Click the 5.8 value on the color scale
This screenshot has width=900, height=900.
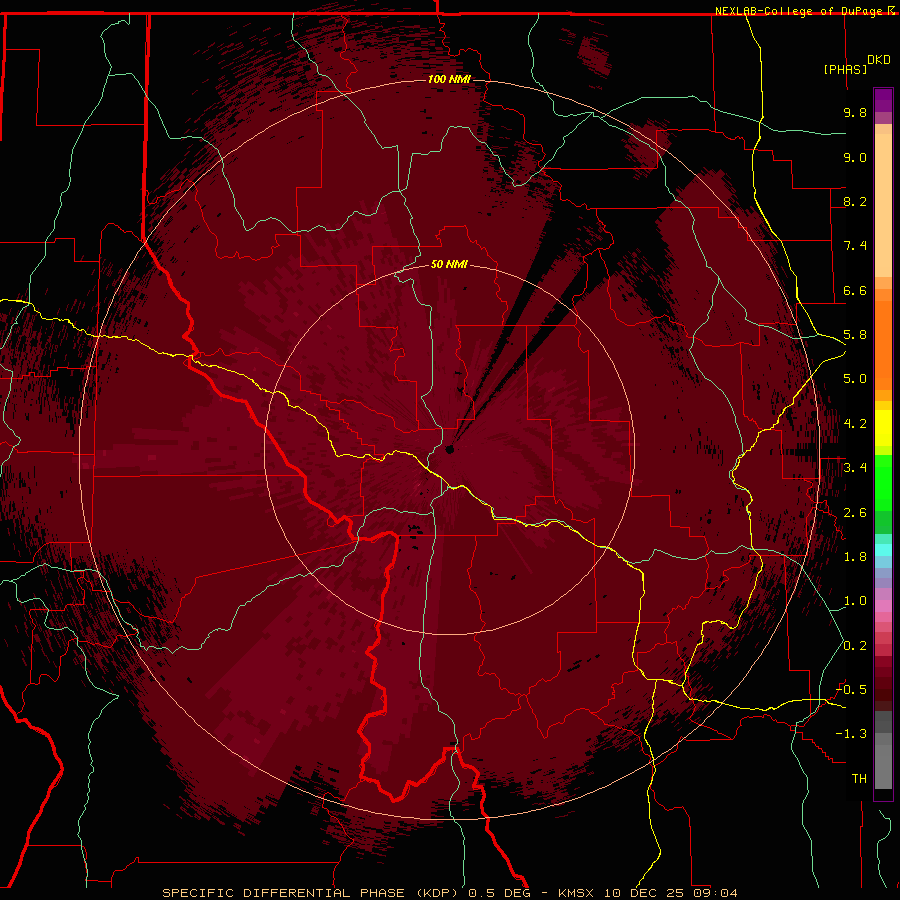(x=855, y=335)
